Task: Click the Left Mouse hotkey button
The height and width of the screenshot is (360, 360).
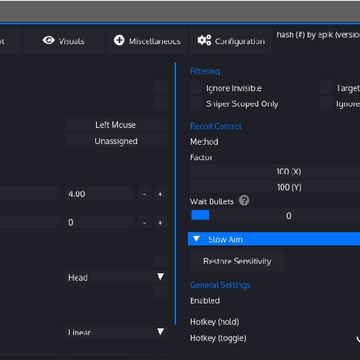Action: pyautogui.click(x=116, y=125)
